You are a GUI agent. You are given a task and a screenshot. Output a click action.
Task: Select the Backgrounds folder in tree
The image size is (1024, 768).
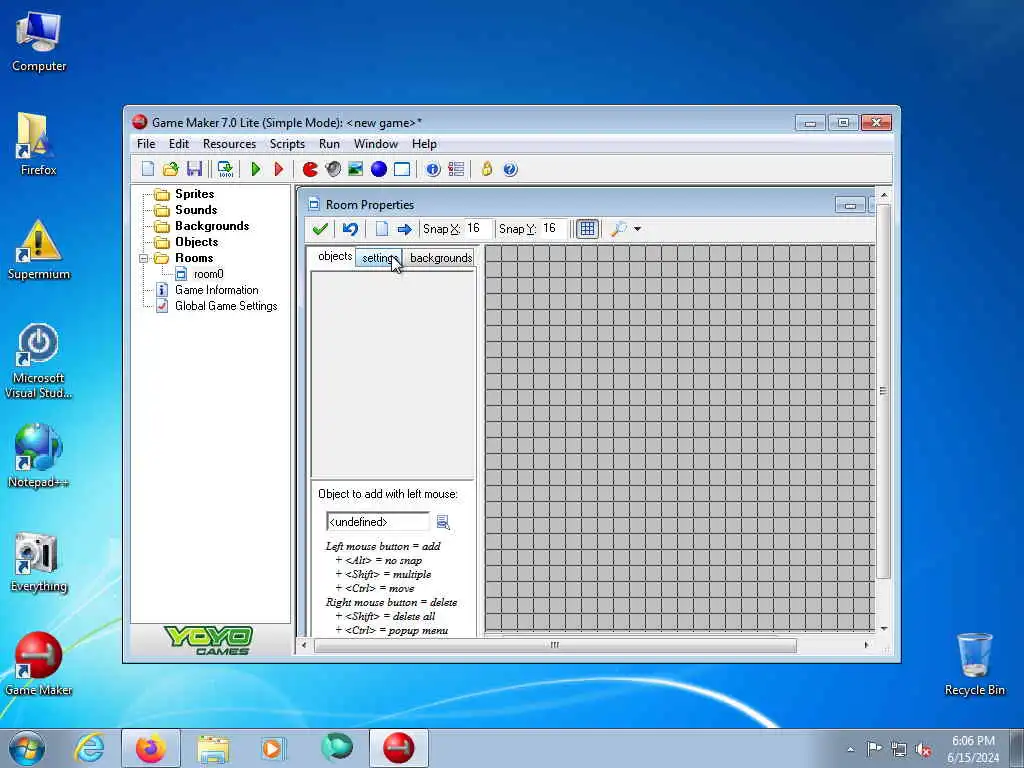coord(212,226)
